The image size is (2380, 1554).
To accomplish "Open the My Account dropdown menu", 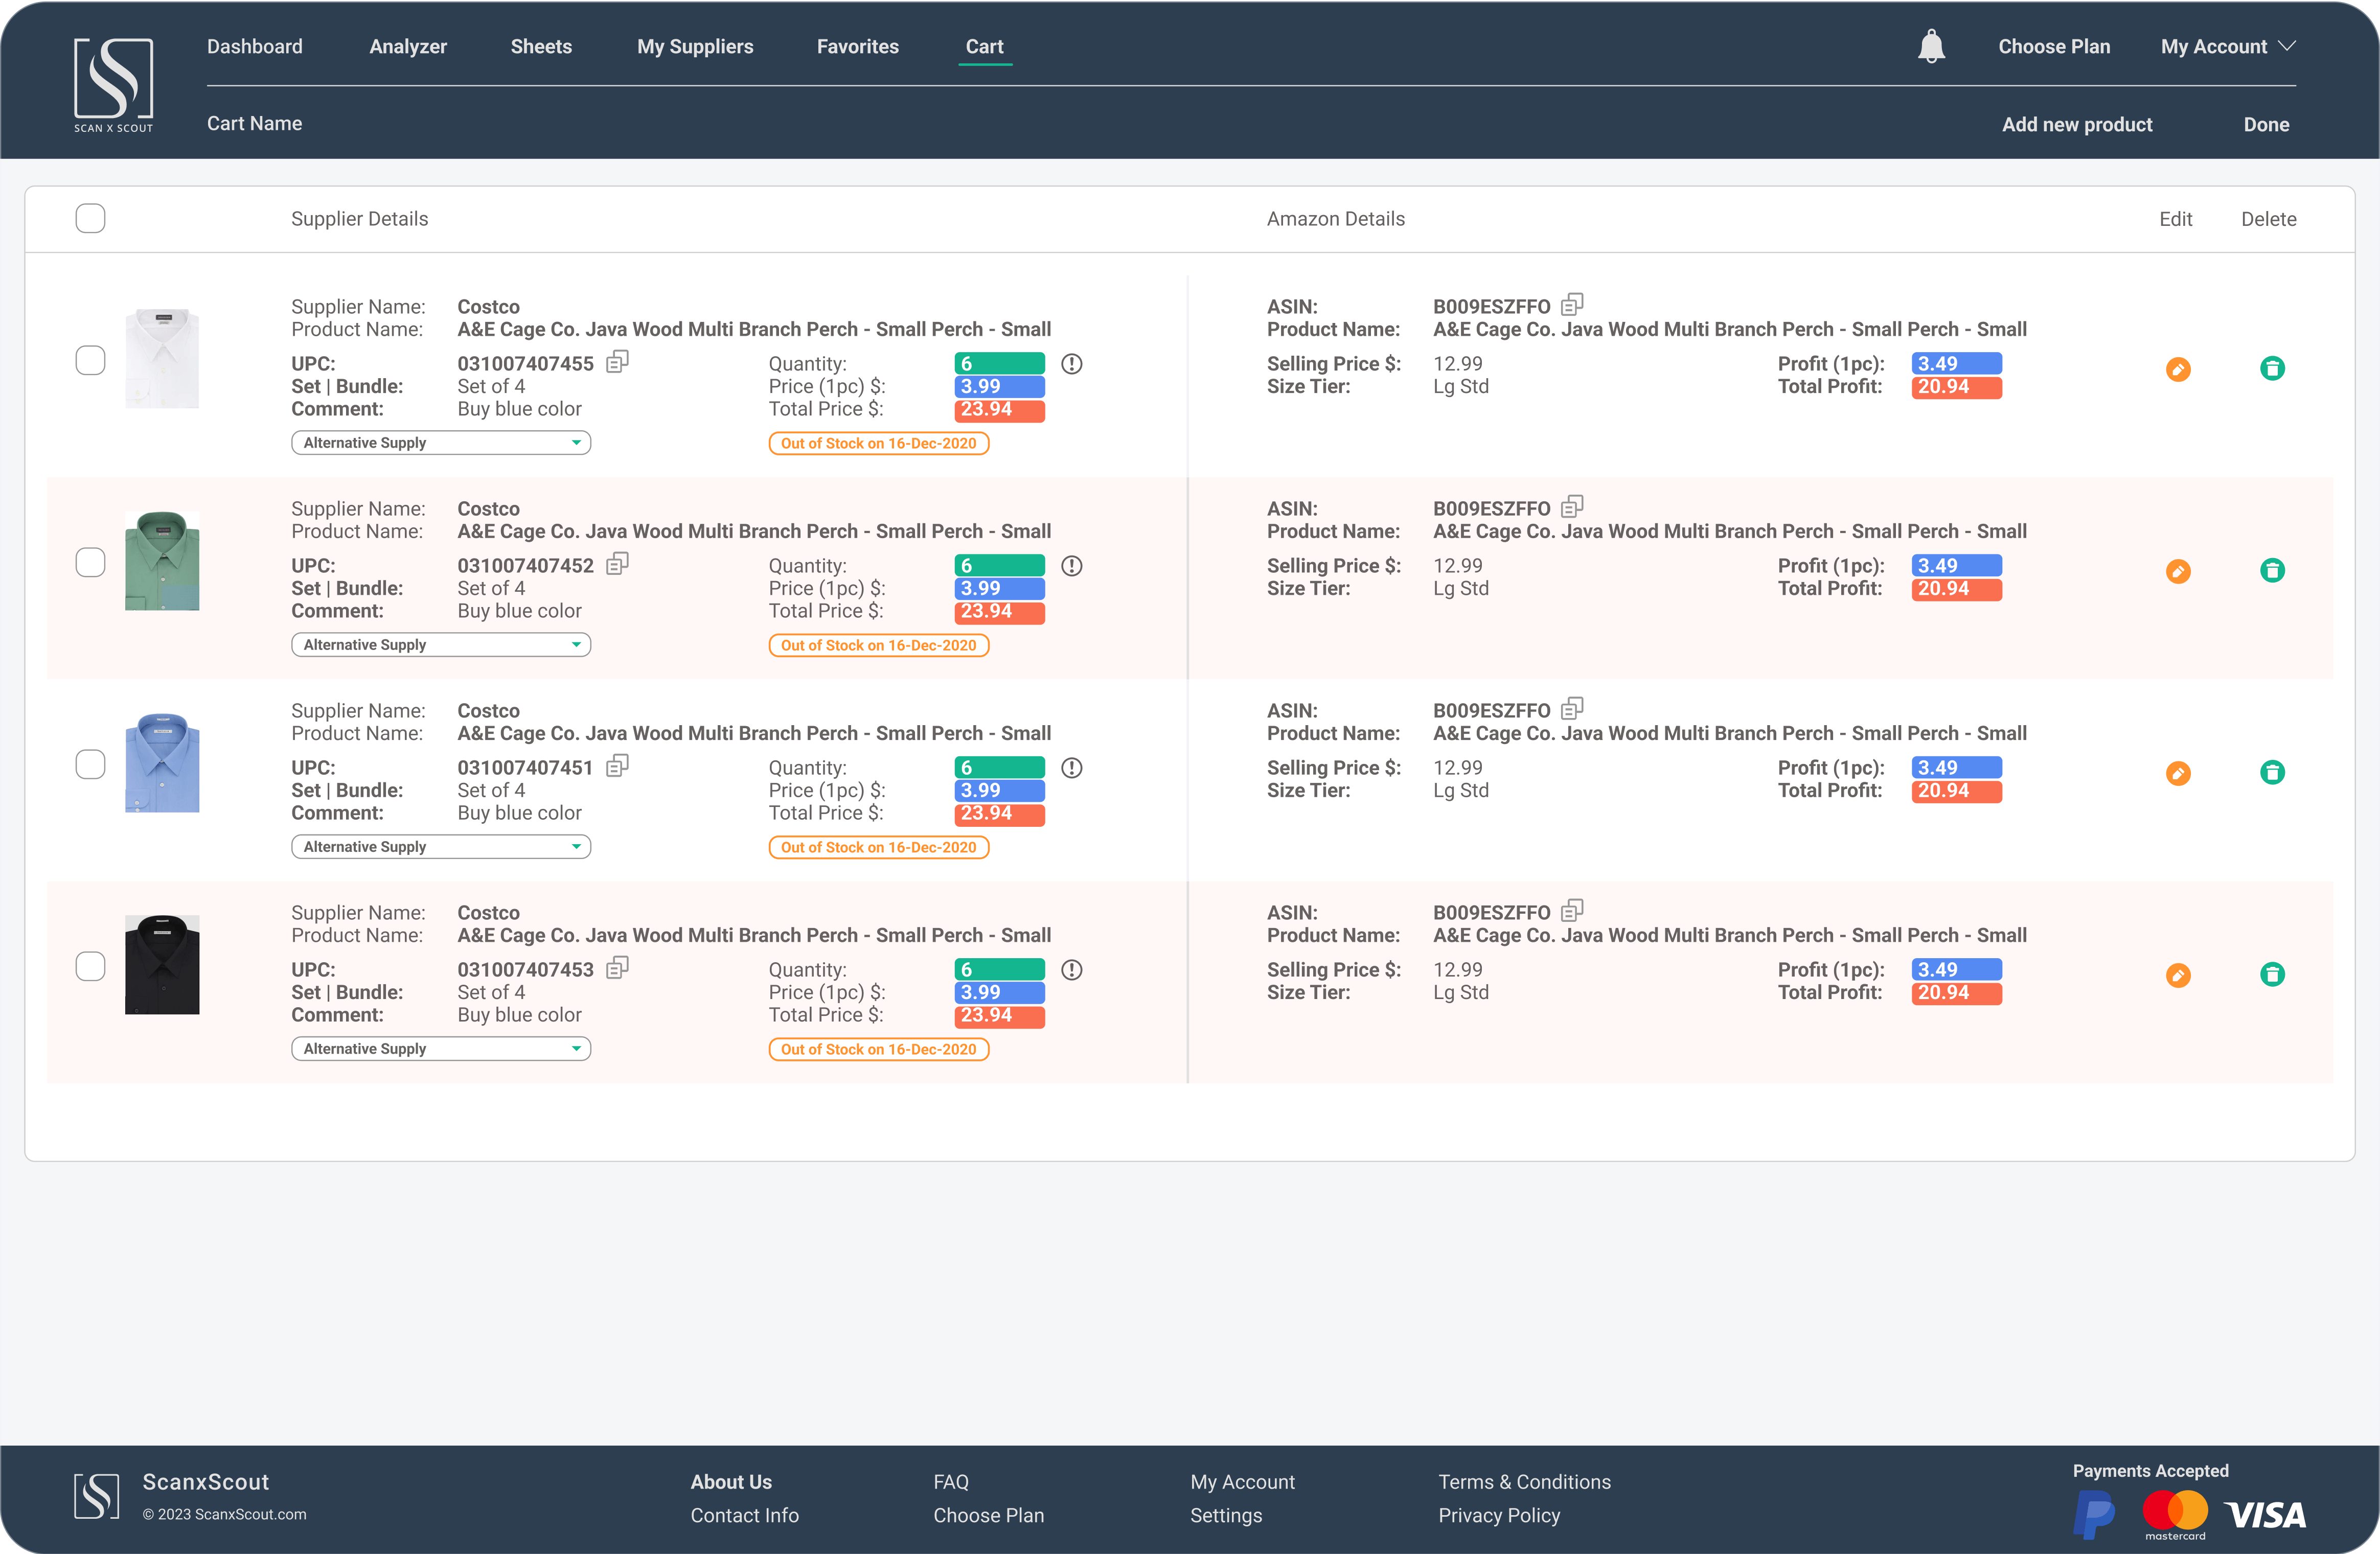I will [2227, 46].
